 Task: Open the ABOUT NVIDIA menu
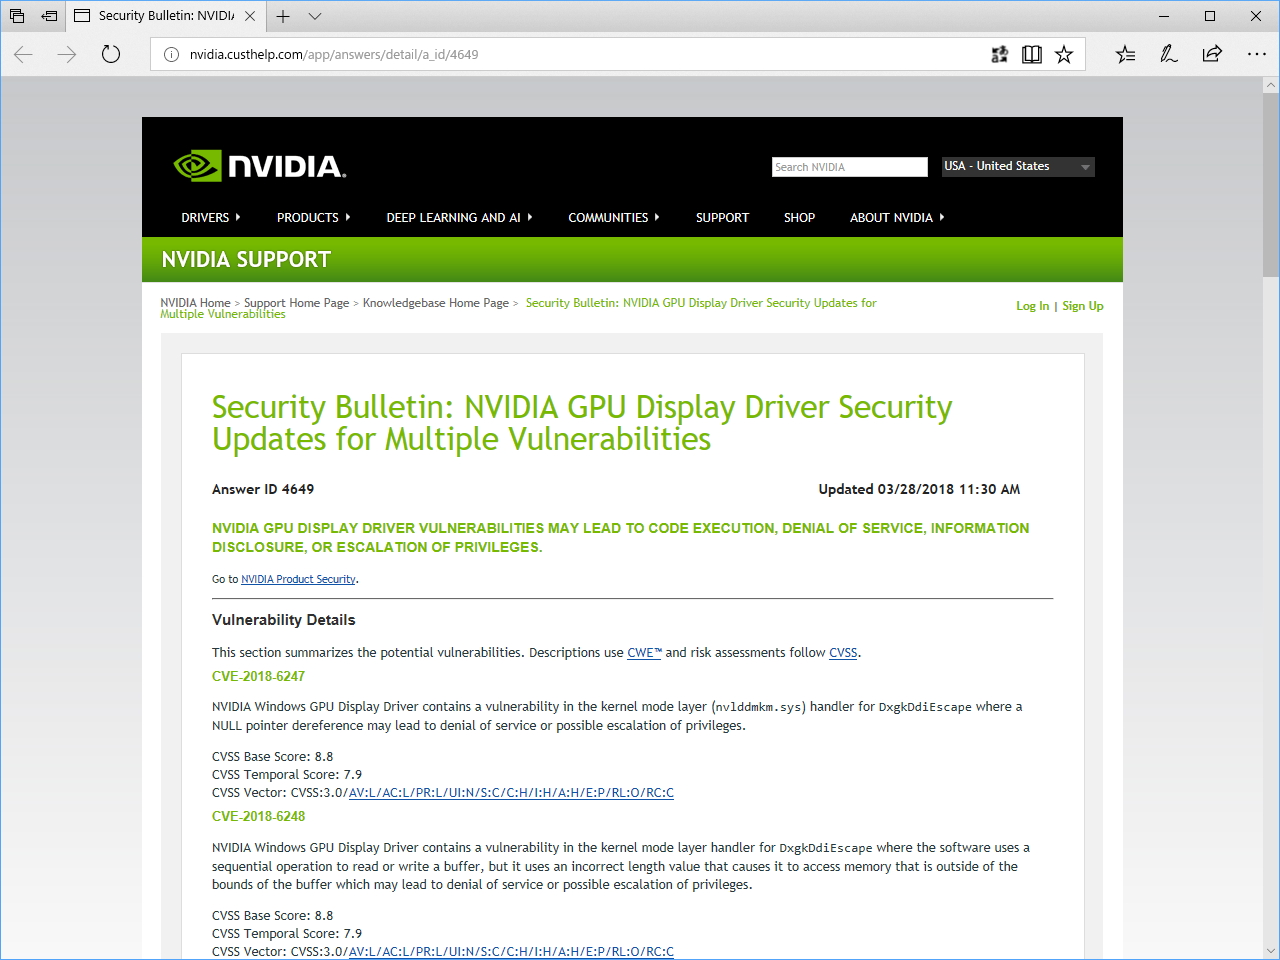[897, 218]
